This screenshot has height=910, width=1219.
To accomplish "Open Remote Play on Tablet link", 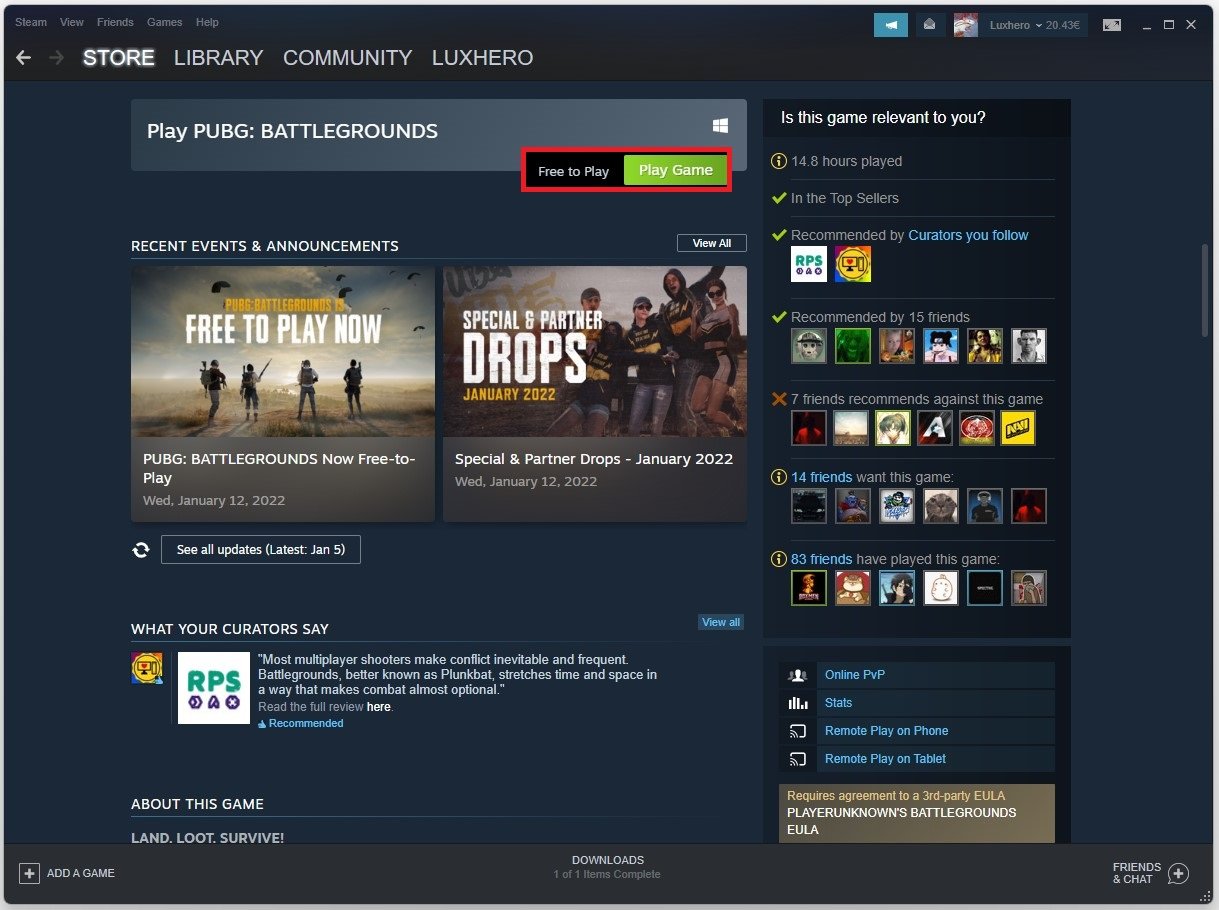I will [885, 759].
